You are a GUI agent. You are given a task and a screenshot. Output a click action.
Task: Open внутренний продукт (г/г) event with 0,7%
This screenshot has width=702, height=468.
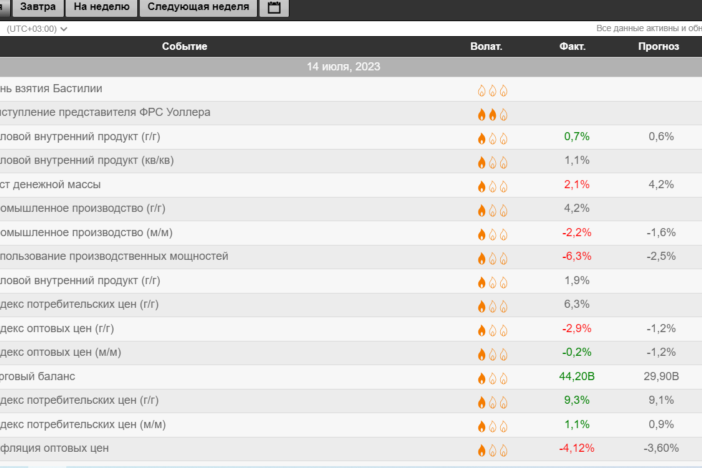80,137
